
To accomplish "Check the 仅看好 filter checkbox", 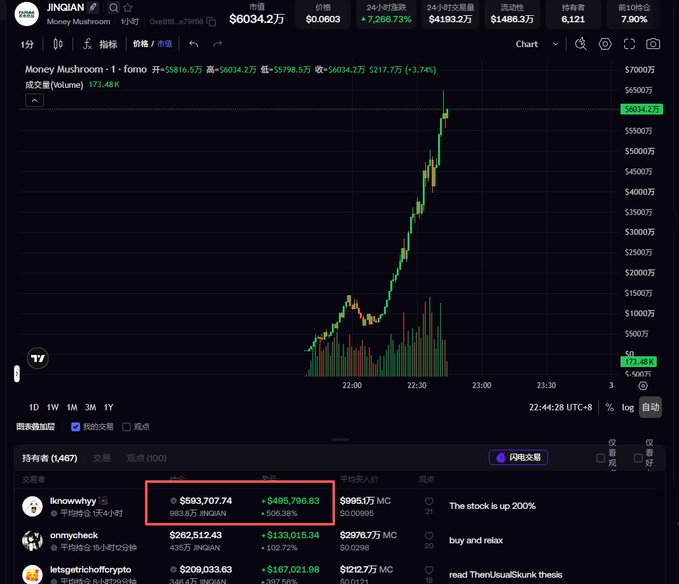I will [x=638, y=458].
